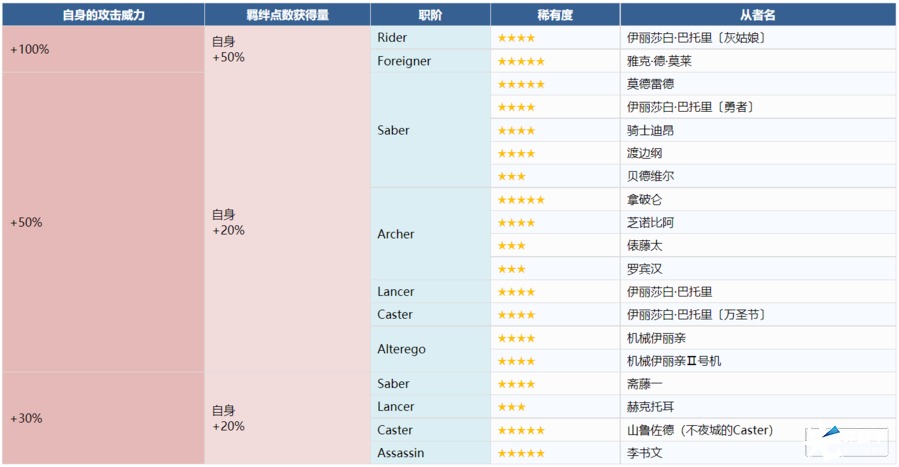Click the servant name 机械伊丽亲Ⅱ号机
Viewport: 899px width, 467px height.
click(674, 361)
